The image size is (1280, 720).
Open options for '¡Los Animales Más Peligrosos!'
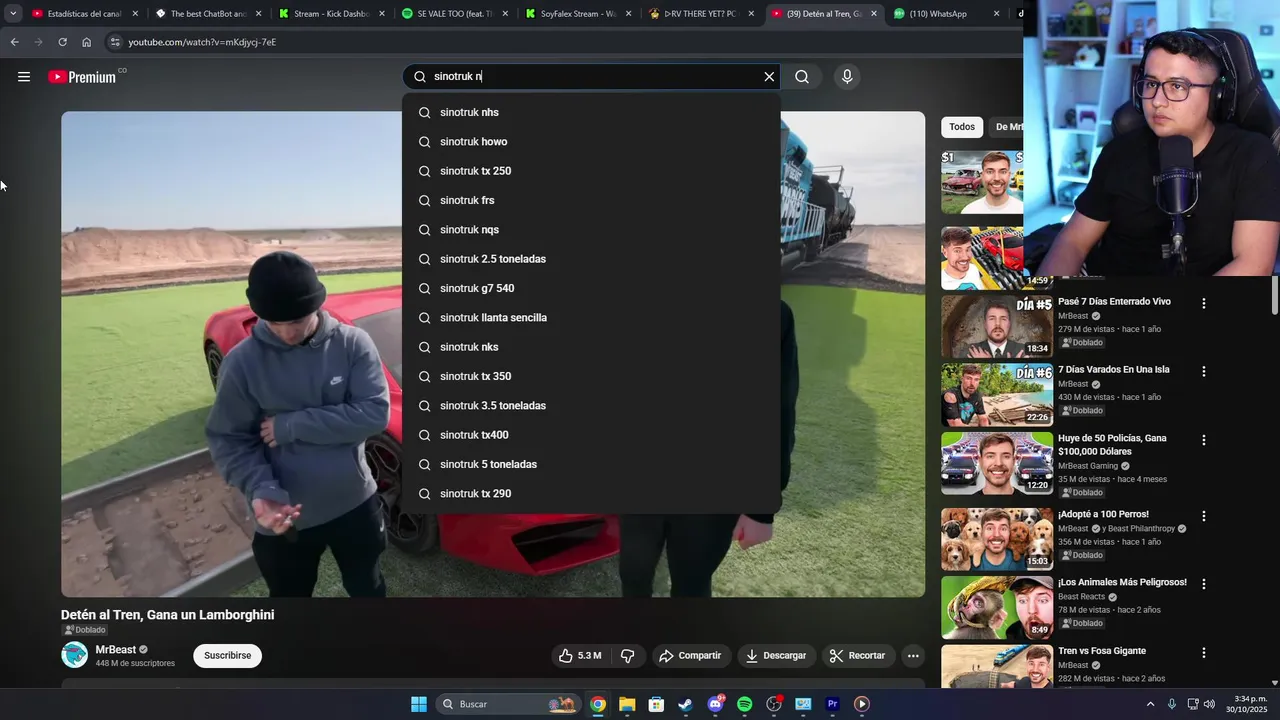point(1204,584)
